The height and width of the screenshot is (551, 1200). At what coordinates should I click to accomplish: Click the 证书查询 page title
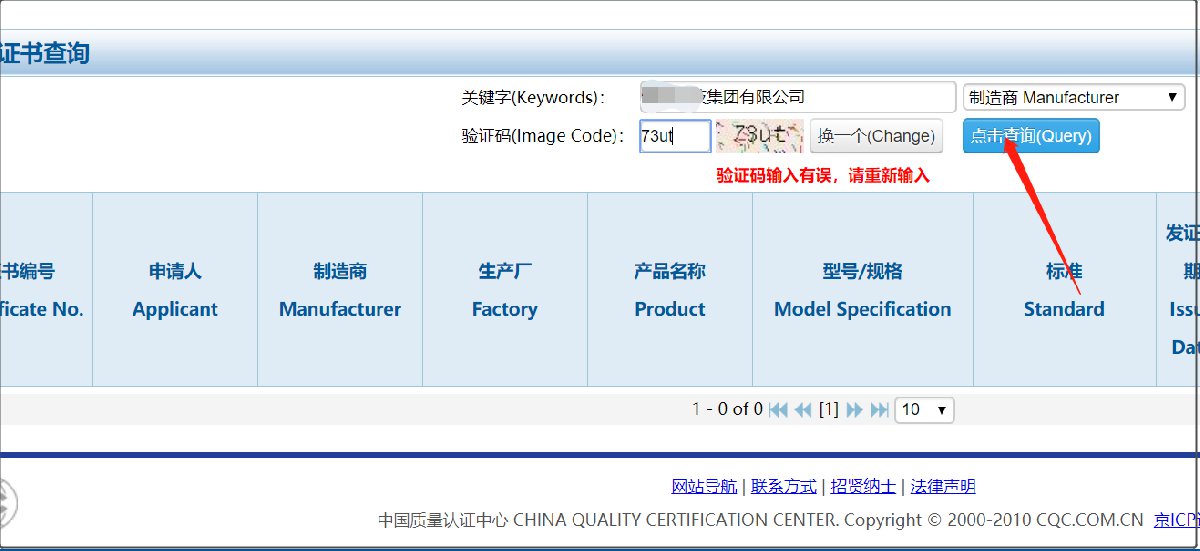point(45,52)
